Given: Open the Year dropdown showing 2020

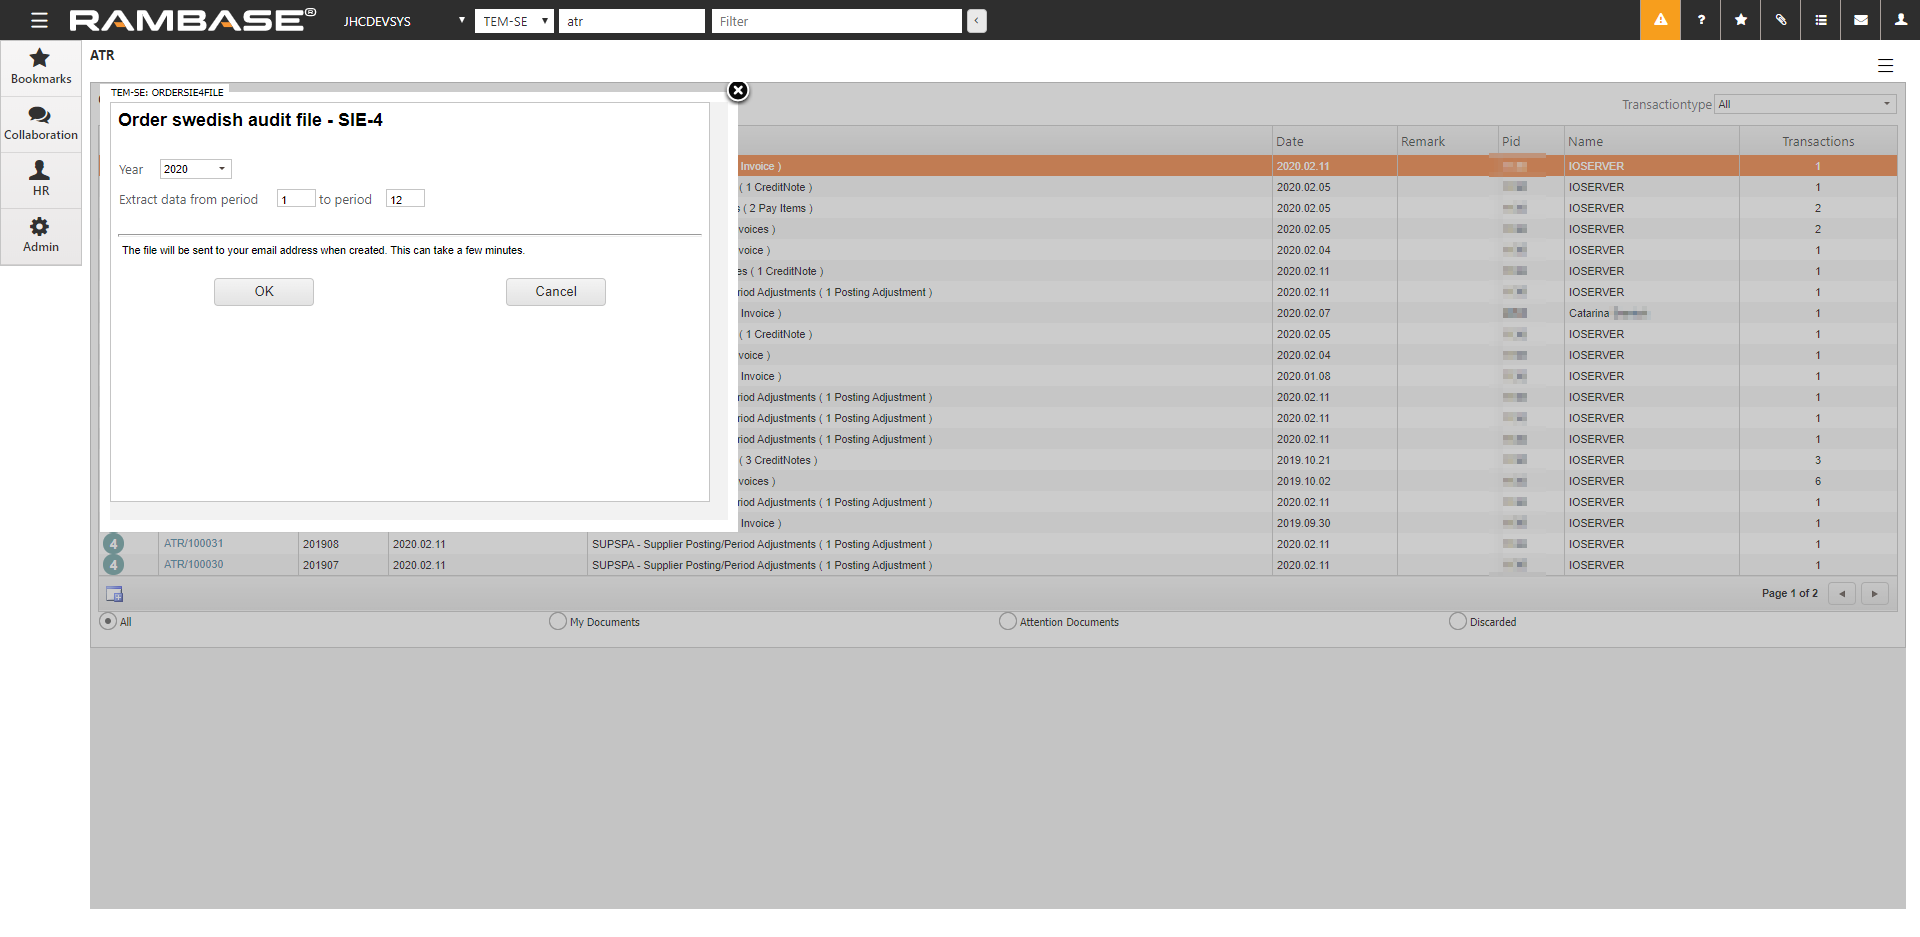Looking at the screenshot, I should pos(196,169).
